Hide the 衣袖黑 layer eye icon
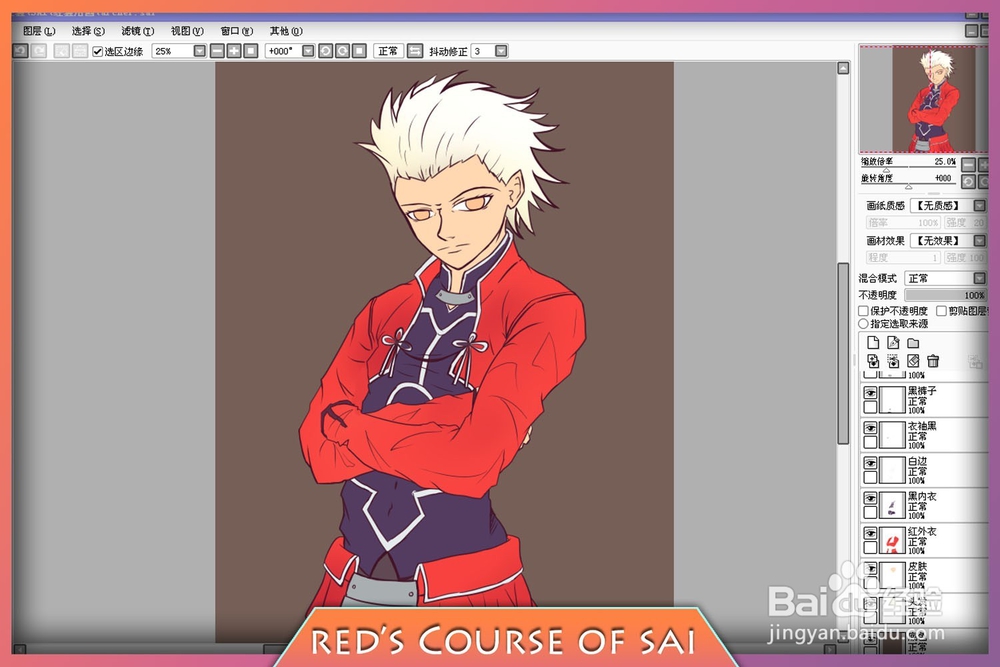Screen dimensions: 1000x667 870,429
